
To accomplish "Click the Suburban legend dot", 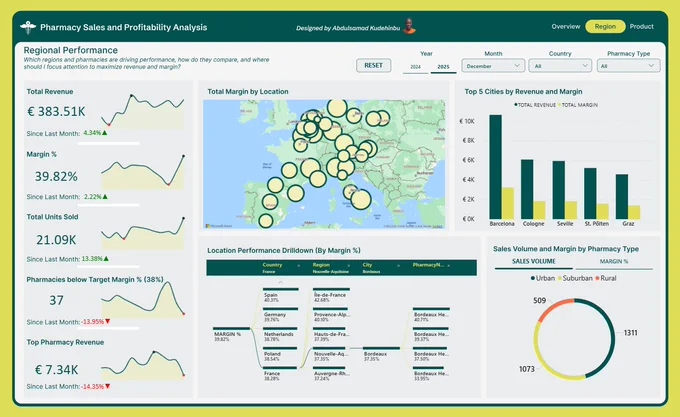I will coord(559,278).
